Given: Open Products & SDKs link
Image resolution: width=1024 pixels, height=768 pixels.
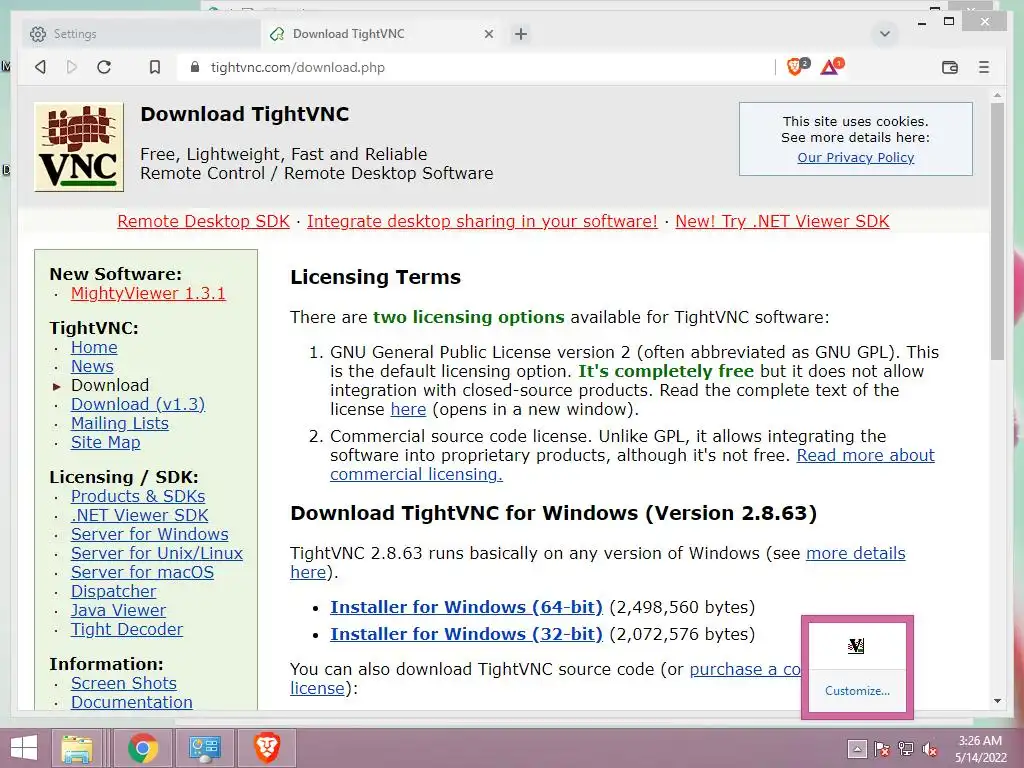Looking at the screenshot, I should click(x=138, y=496).
